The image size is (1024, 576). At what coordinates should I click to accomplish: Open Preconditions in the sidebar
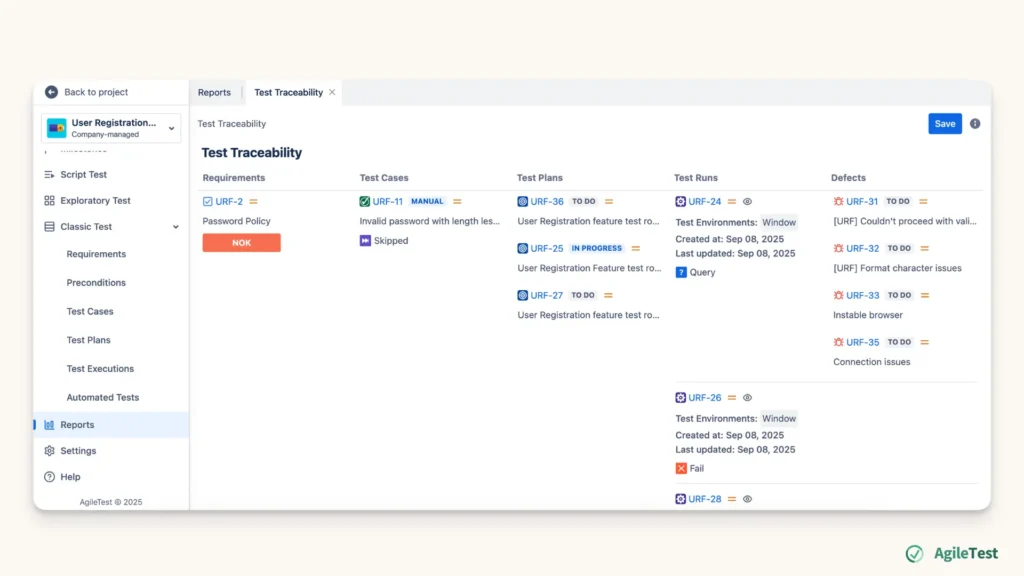click(x=96, y=283)
